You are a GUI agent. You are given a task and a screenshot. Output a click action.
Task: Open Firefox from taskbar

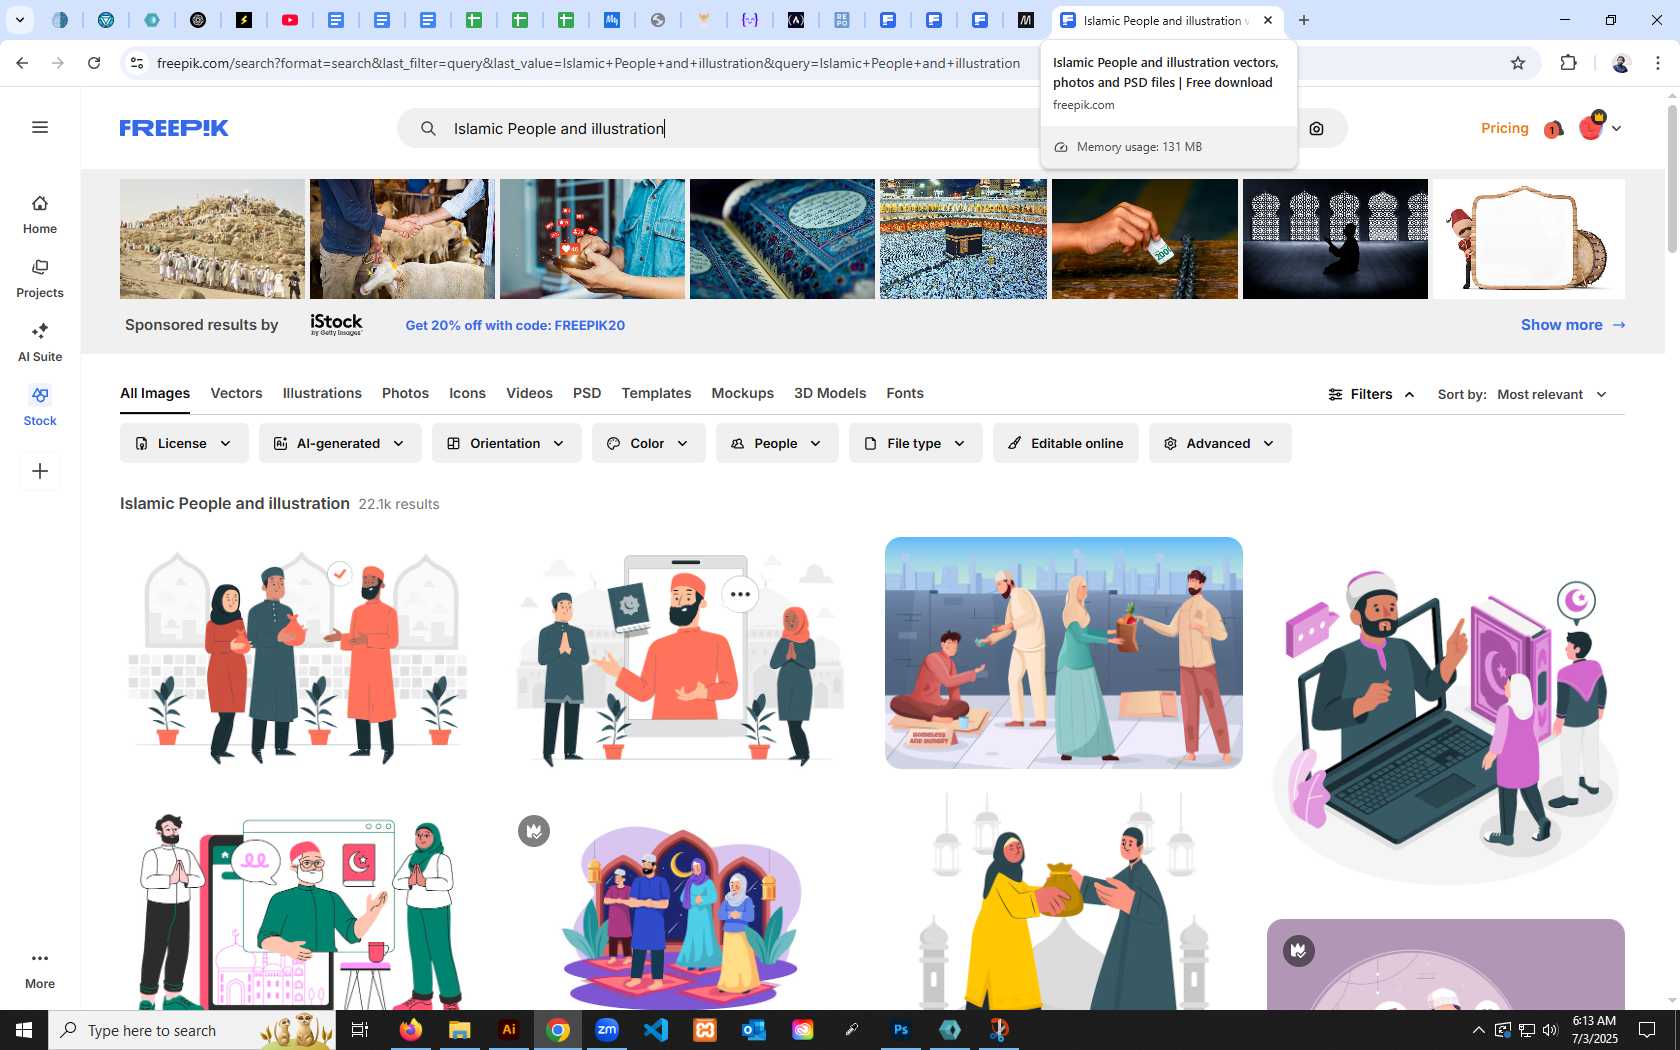411,1030
